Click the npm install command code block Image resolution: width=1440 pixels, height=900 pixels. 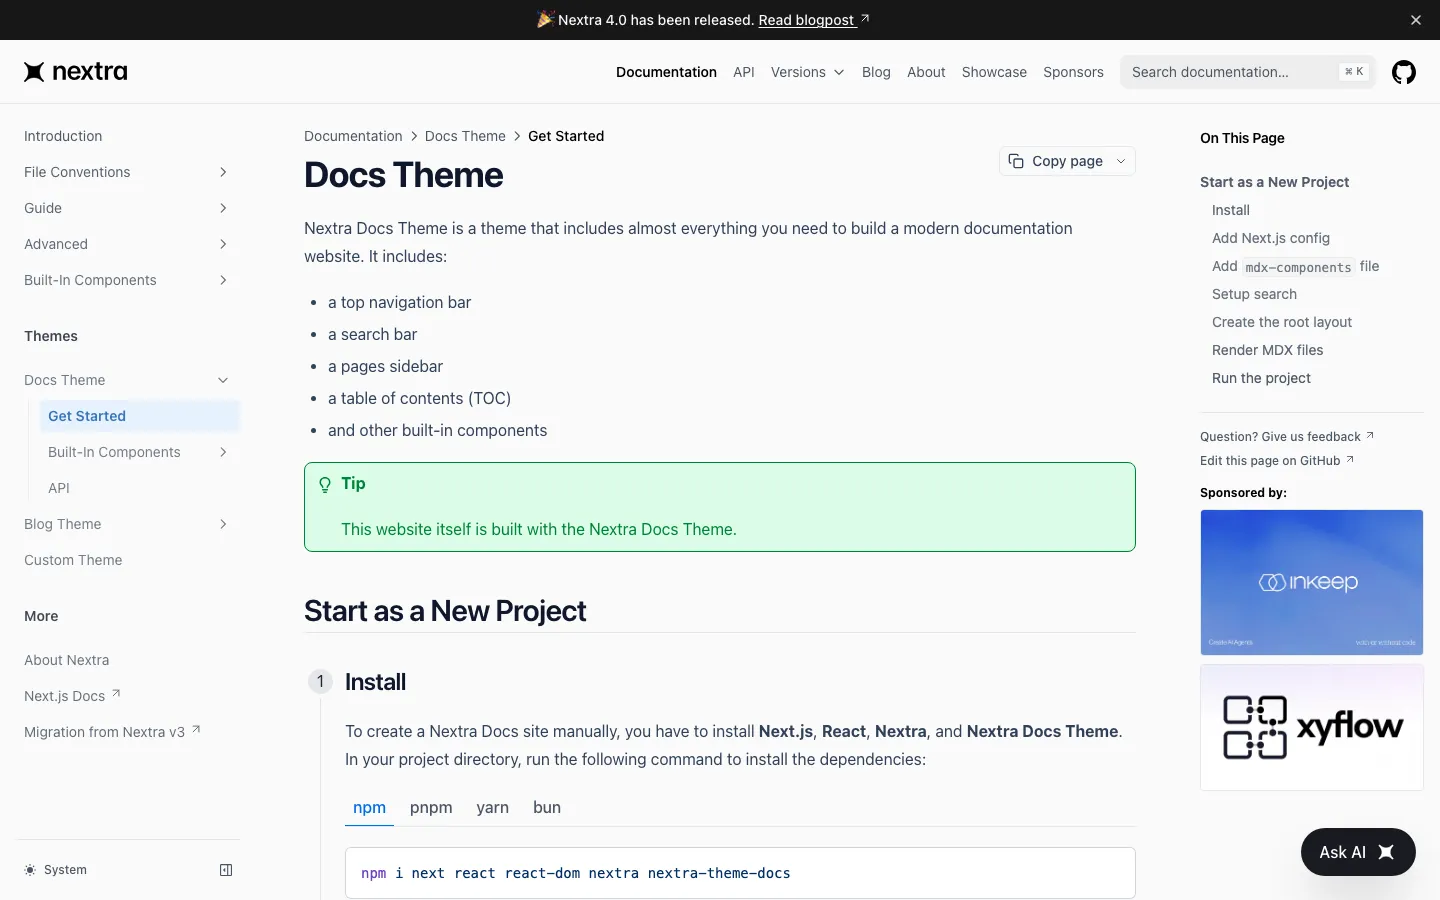click(x=740, y=873)
